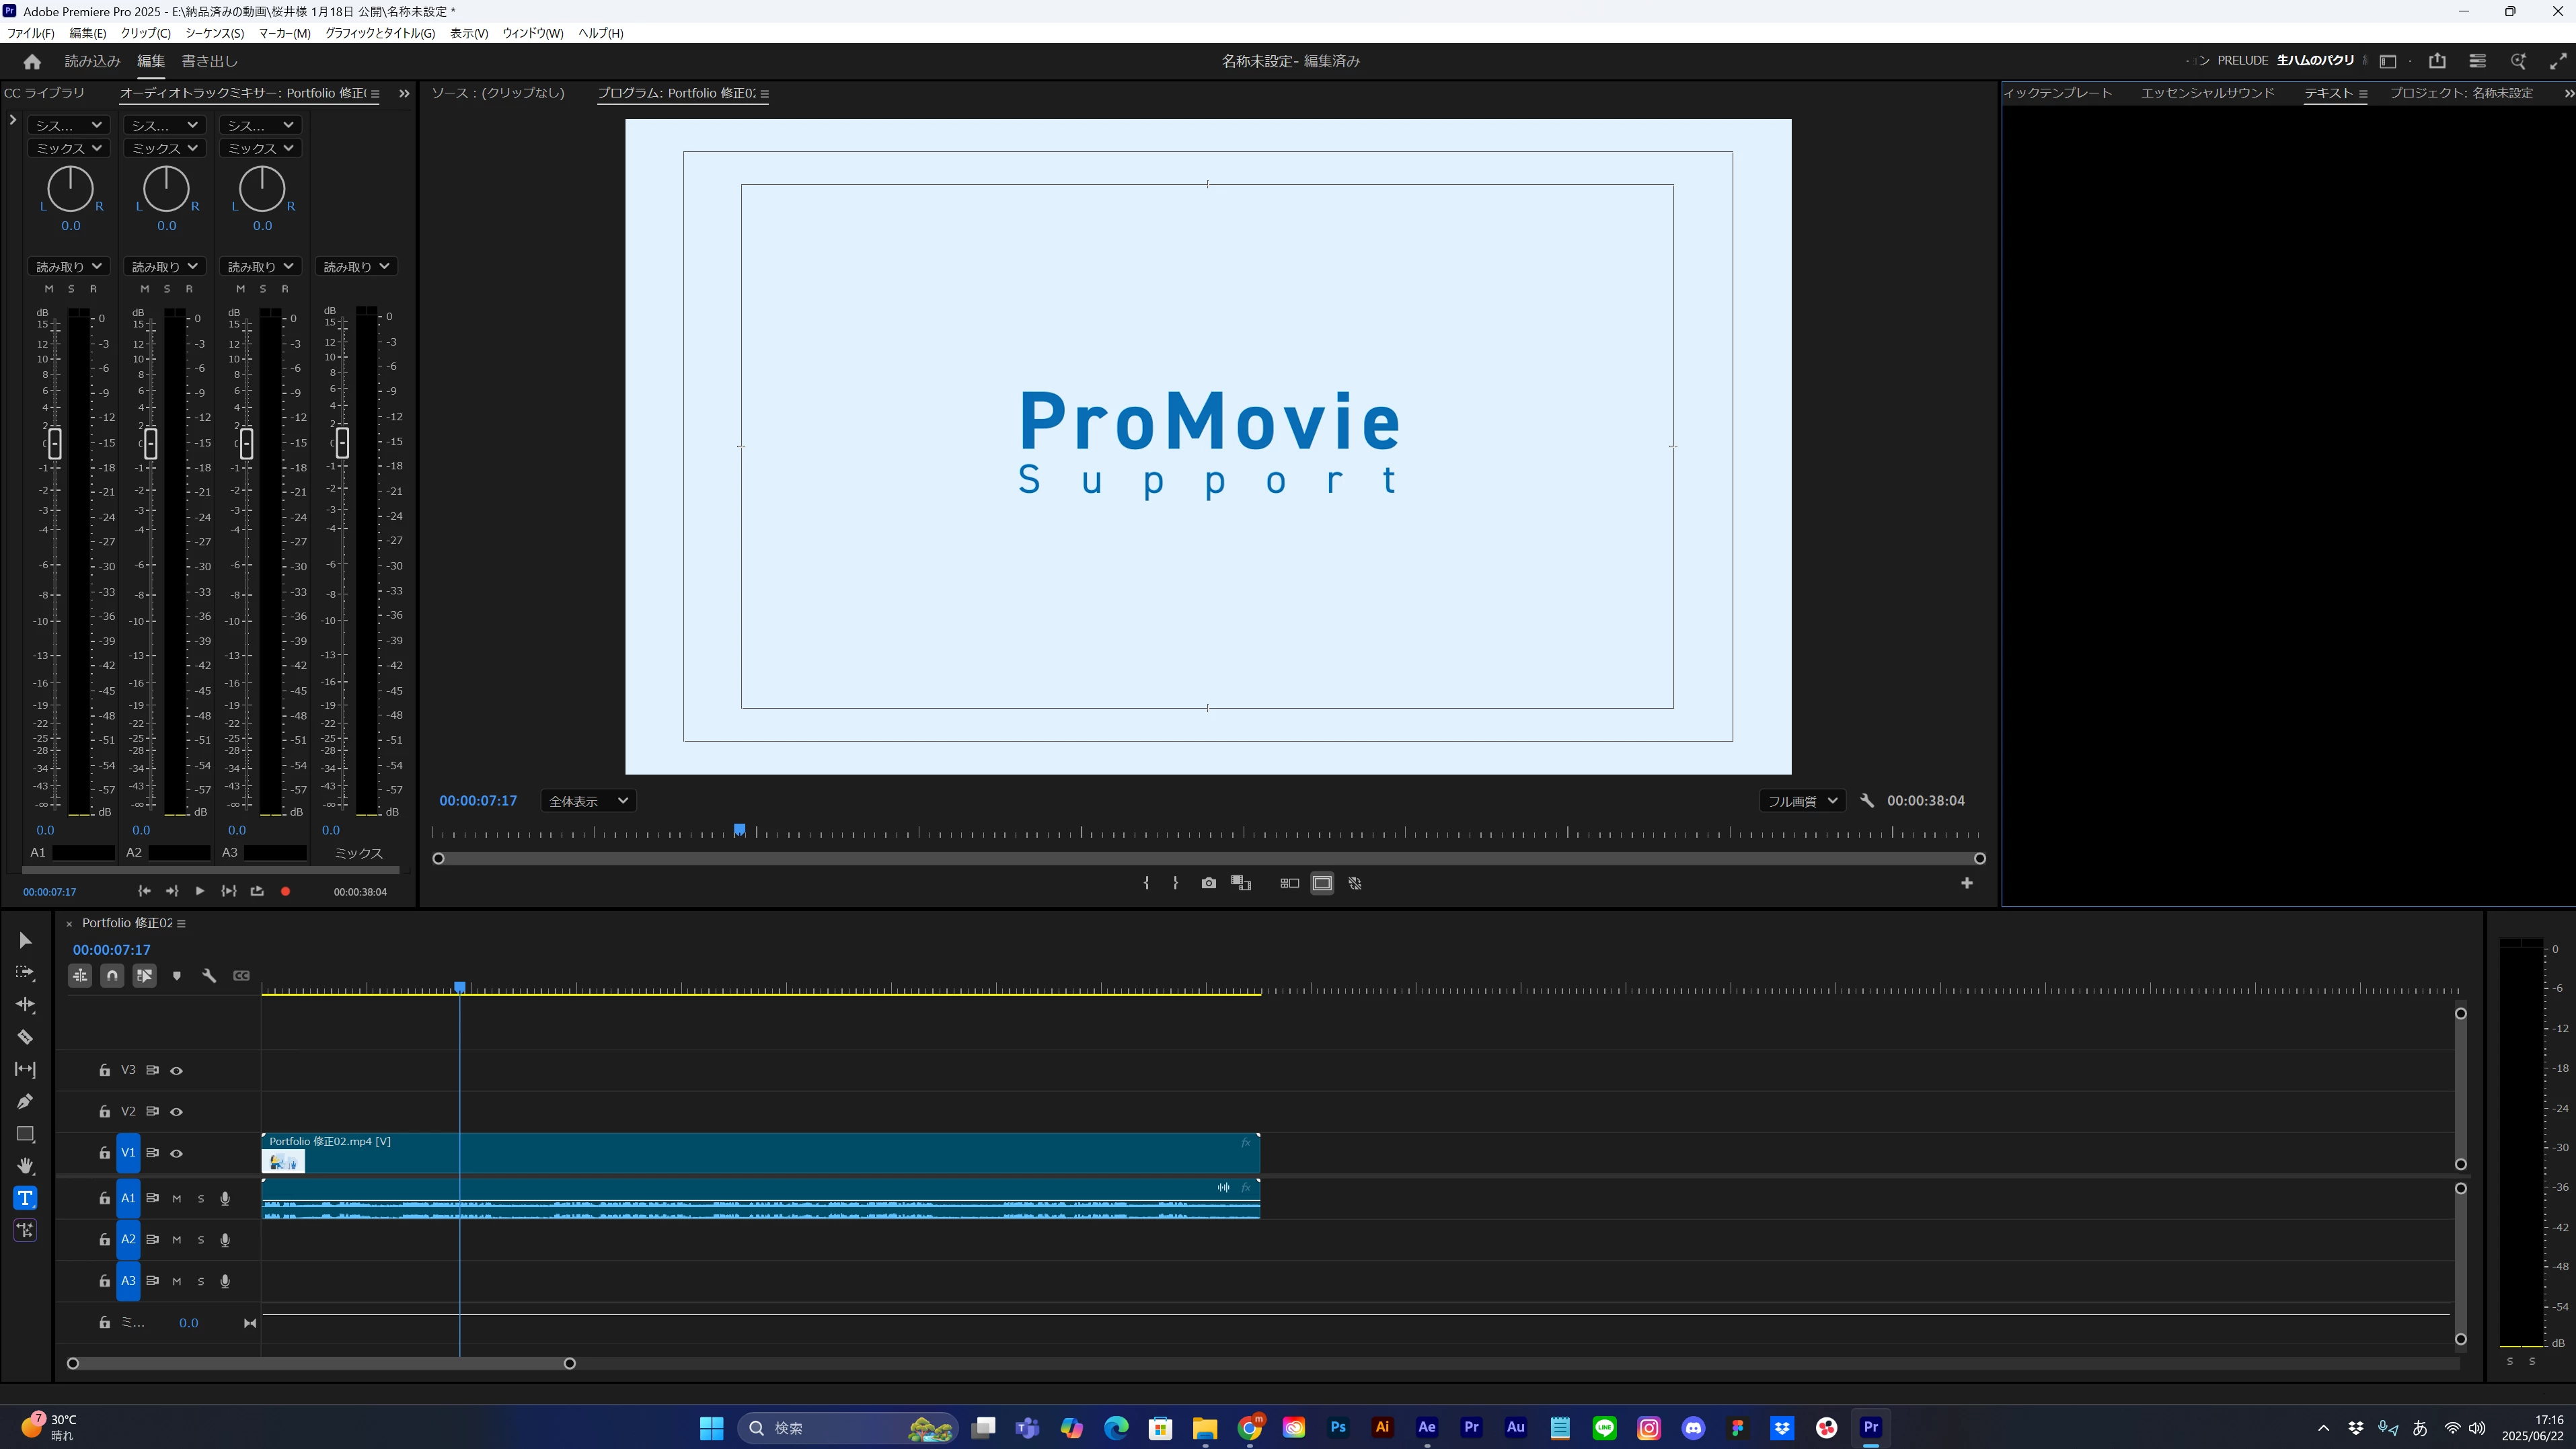This screenshot has width=2576, height=1449.
Task: Click the A1 pan knob
Action: [x=70, y=188]
